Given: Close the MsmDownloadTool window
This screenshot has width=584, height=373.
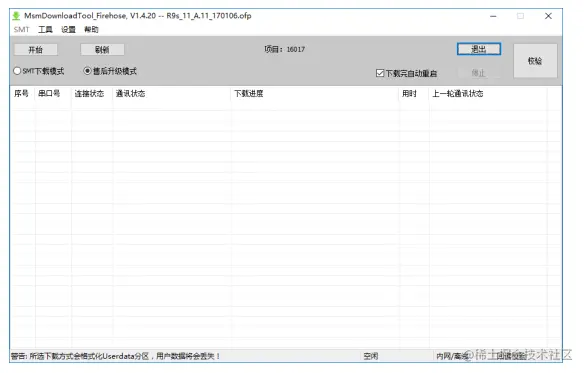Looking at the screenshot, I should click(x=548, y=16).
